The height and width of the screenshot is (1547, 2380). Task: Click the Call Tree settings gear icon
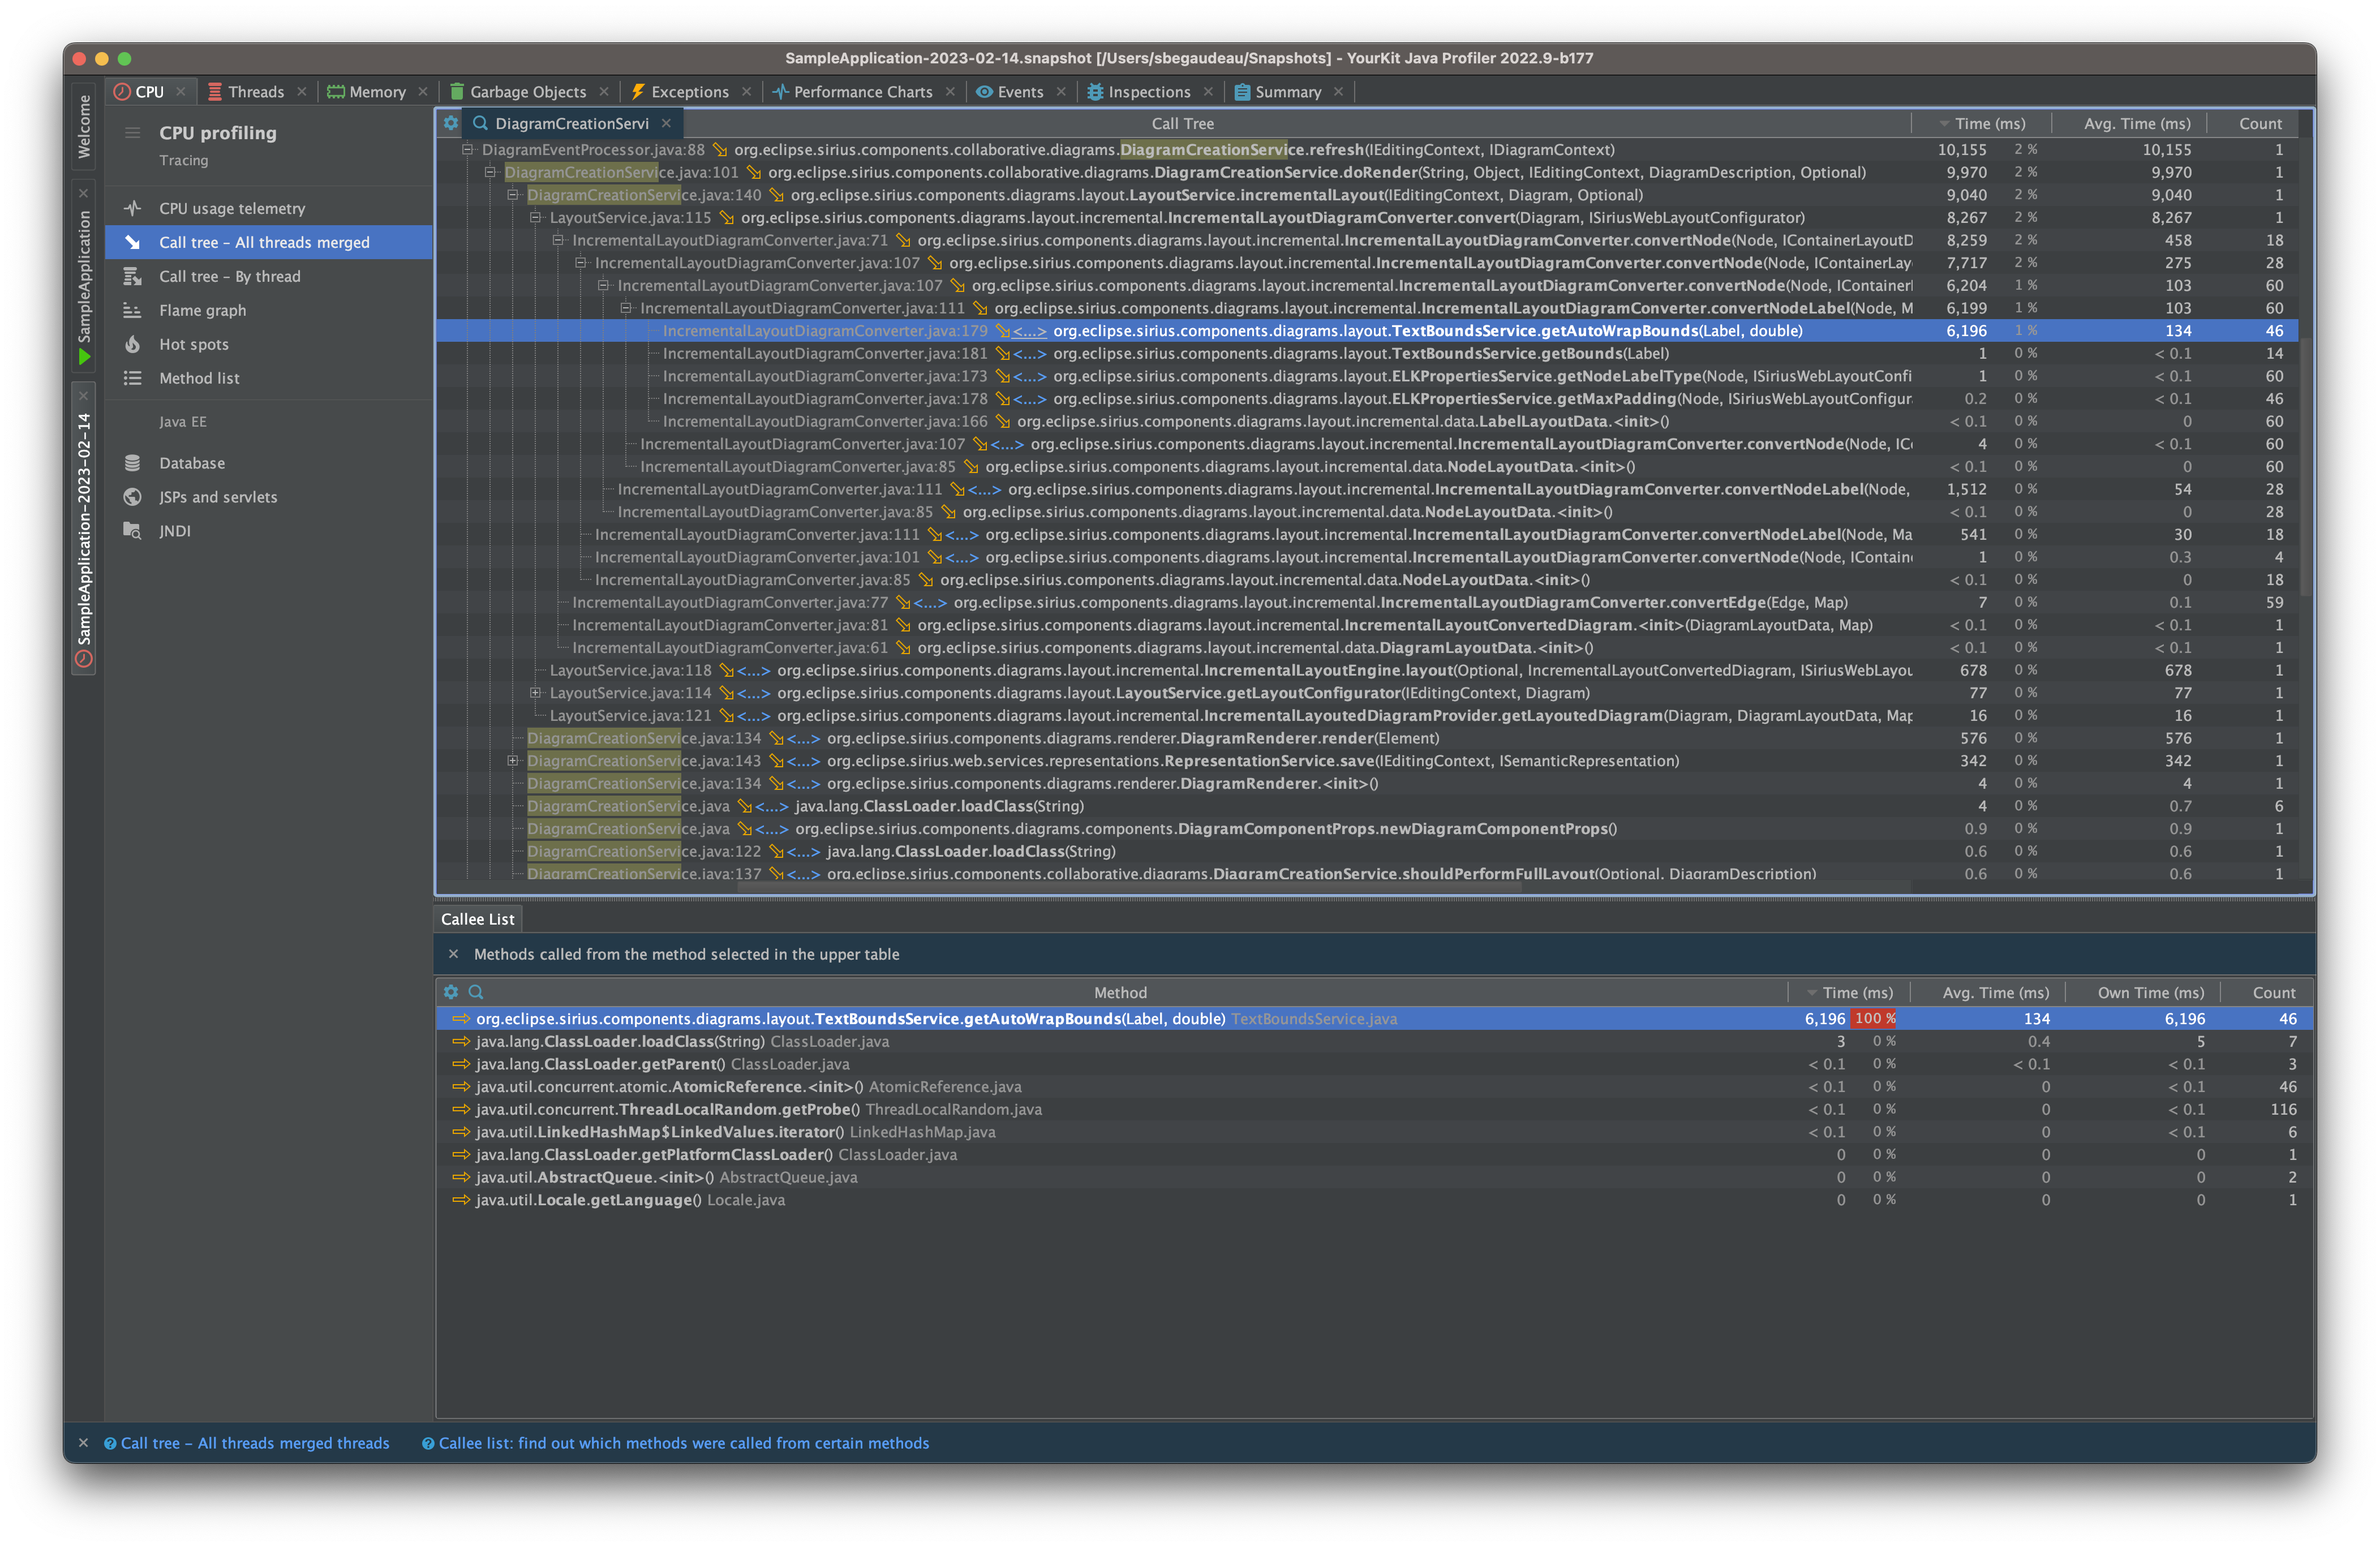451,124
